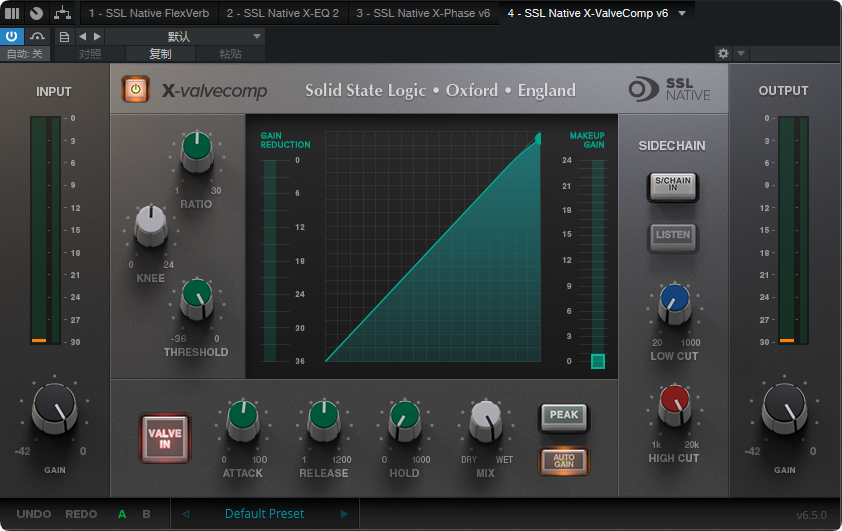Click the output level meter
This screenshot has height=531, width=842.
793,230
